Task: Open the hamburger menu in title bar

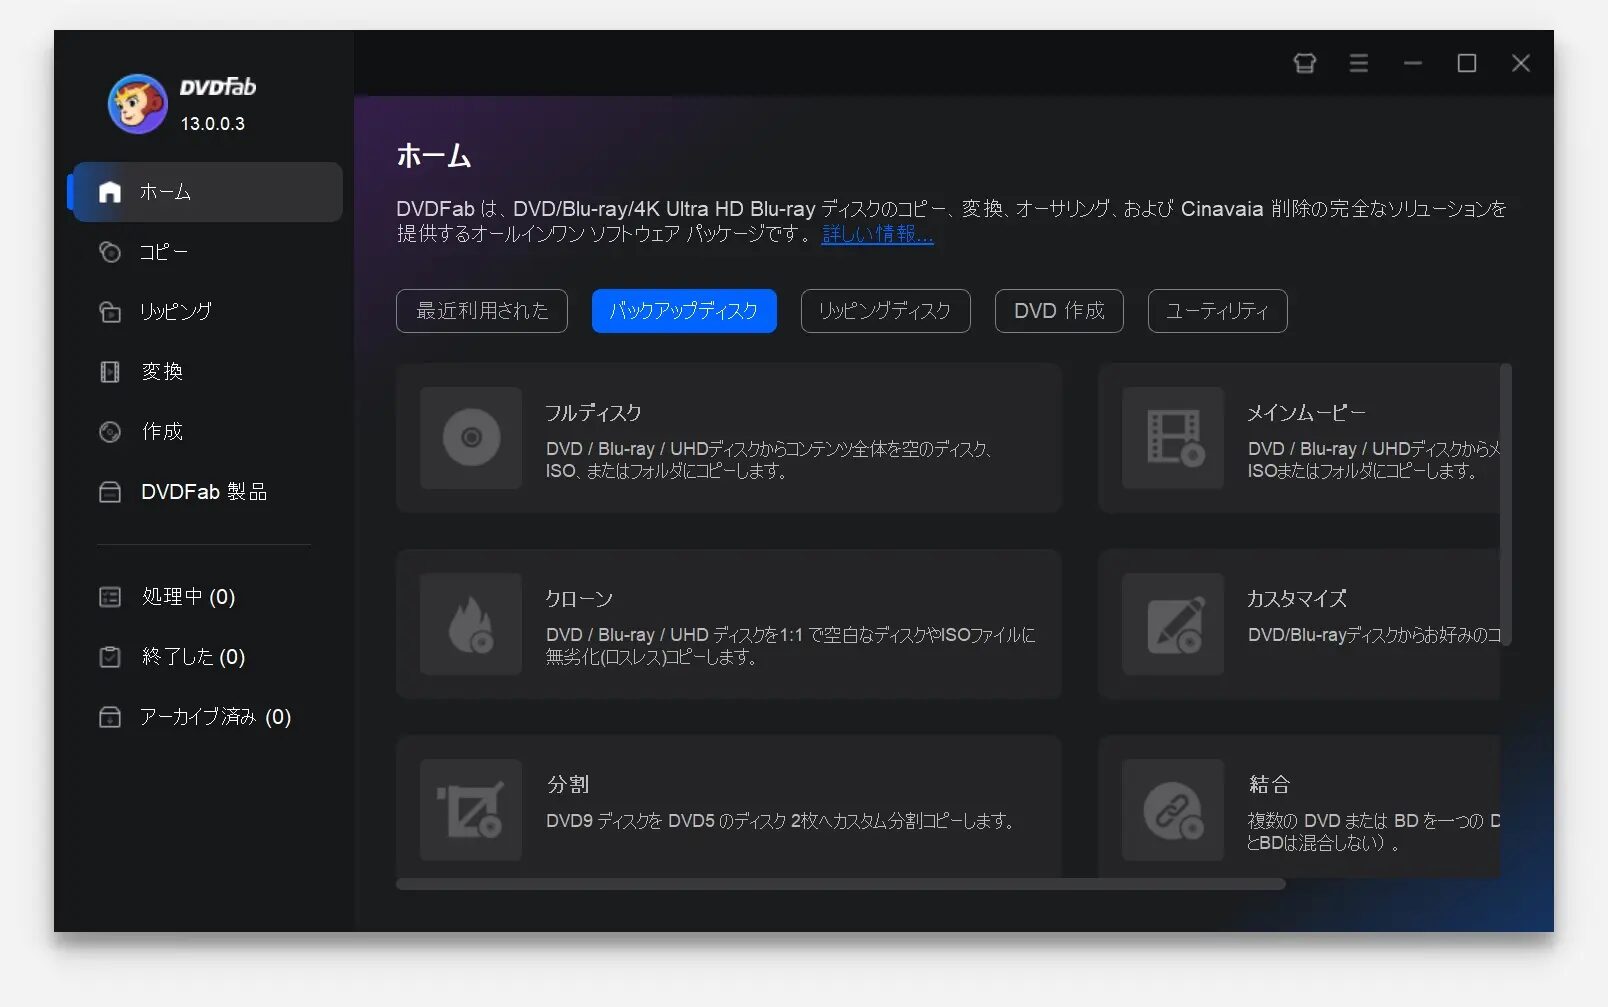Action: (1358, 64)
